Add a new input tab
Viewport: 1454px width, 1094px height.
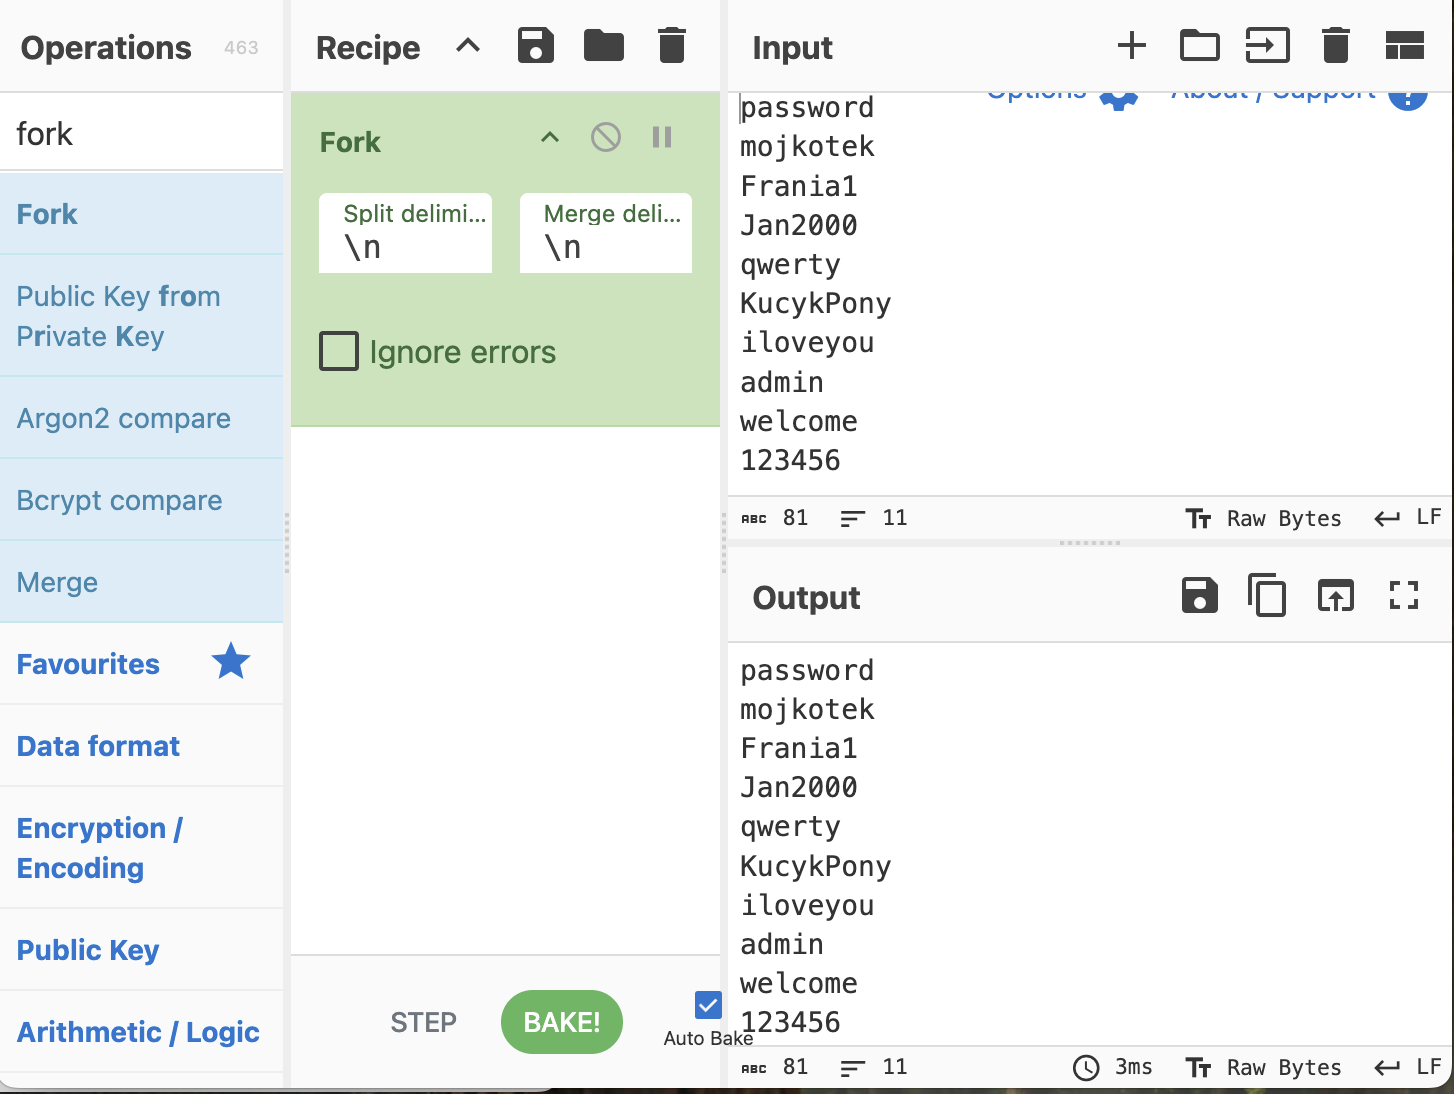click(1131, 46)
